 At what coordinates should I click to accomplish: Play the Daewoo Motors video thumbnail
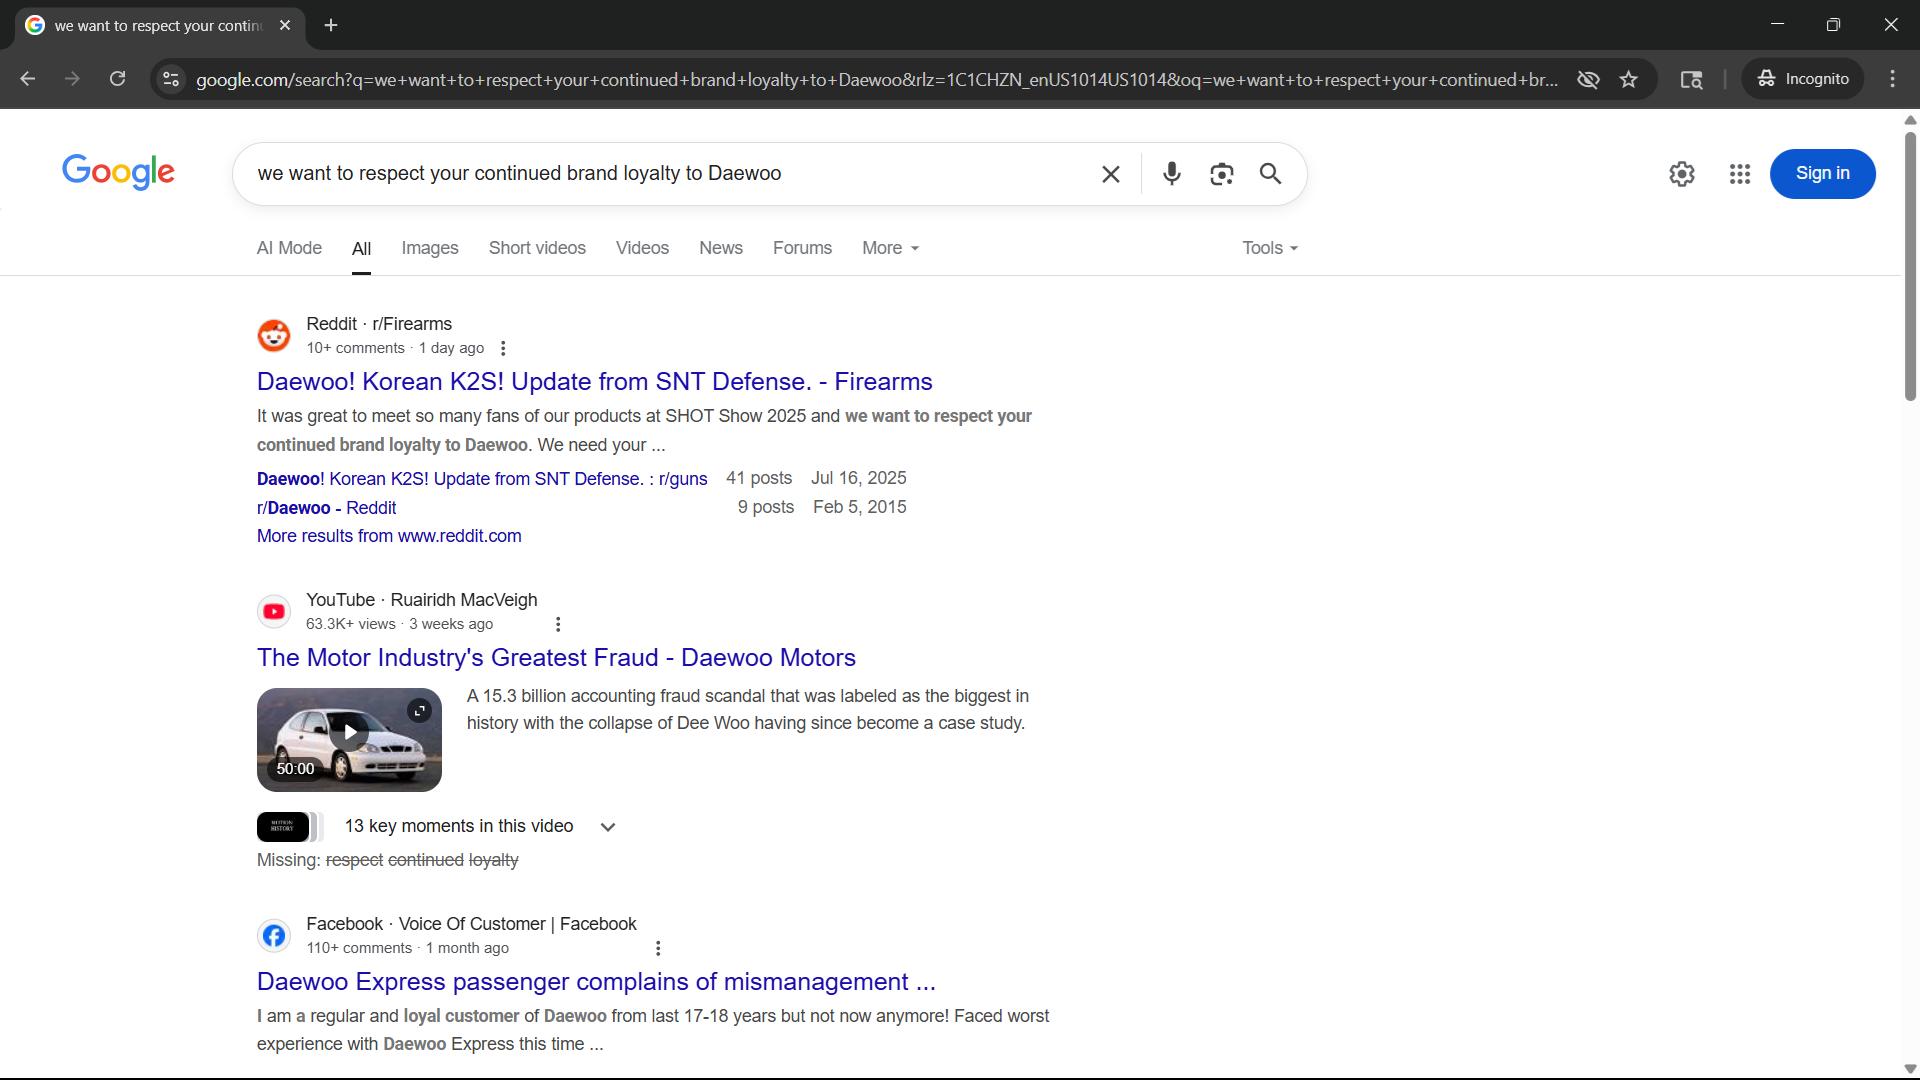pyautogui.click(x=349, y=740)
